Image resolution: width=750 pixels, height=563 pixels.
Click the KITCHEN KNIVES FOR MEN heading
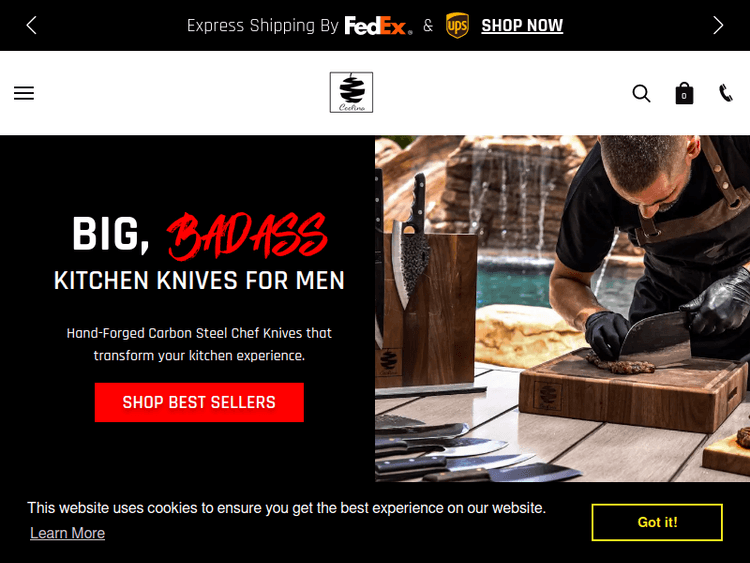(x=199, y=280)
